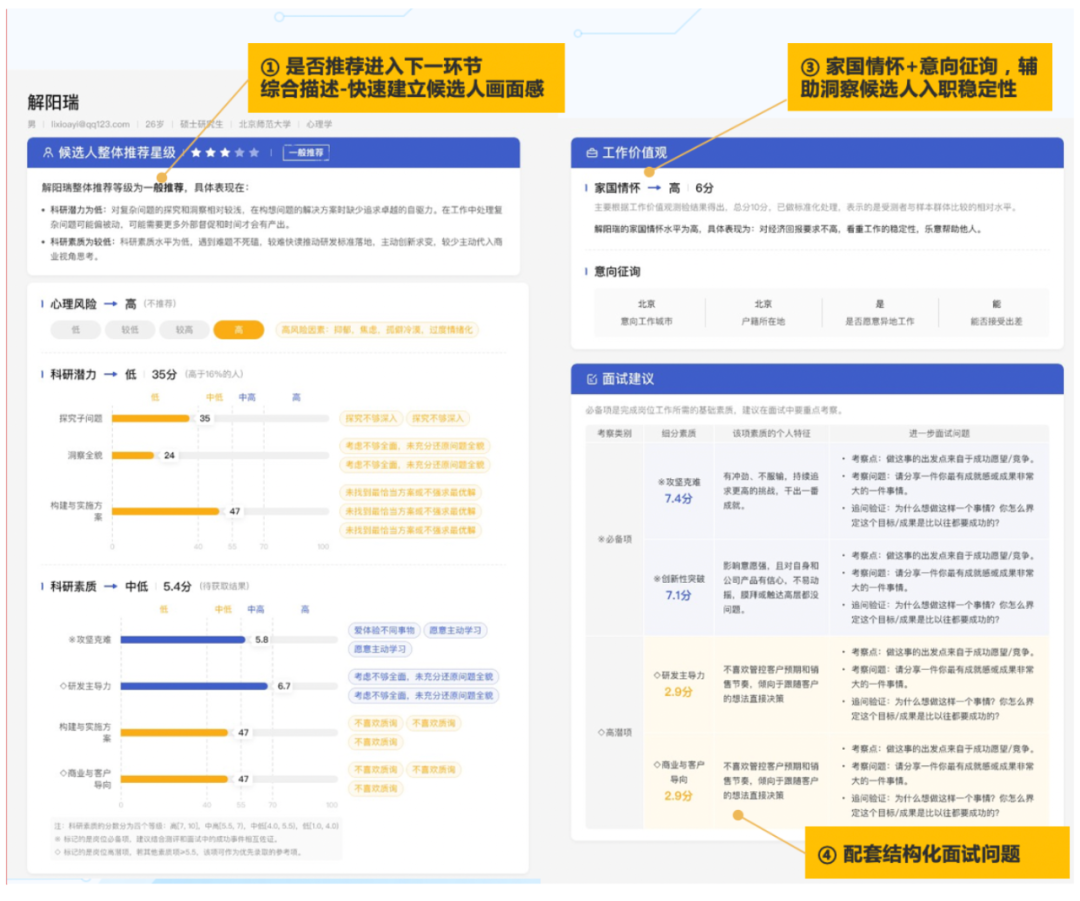The height and width of the screenshot is (901, 1080).
Task: Click the 一般推荐 badge in the header
Action: click(x=306, y=153)
